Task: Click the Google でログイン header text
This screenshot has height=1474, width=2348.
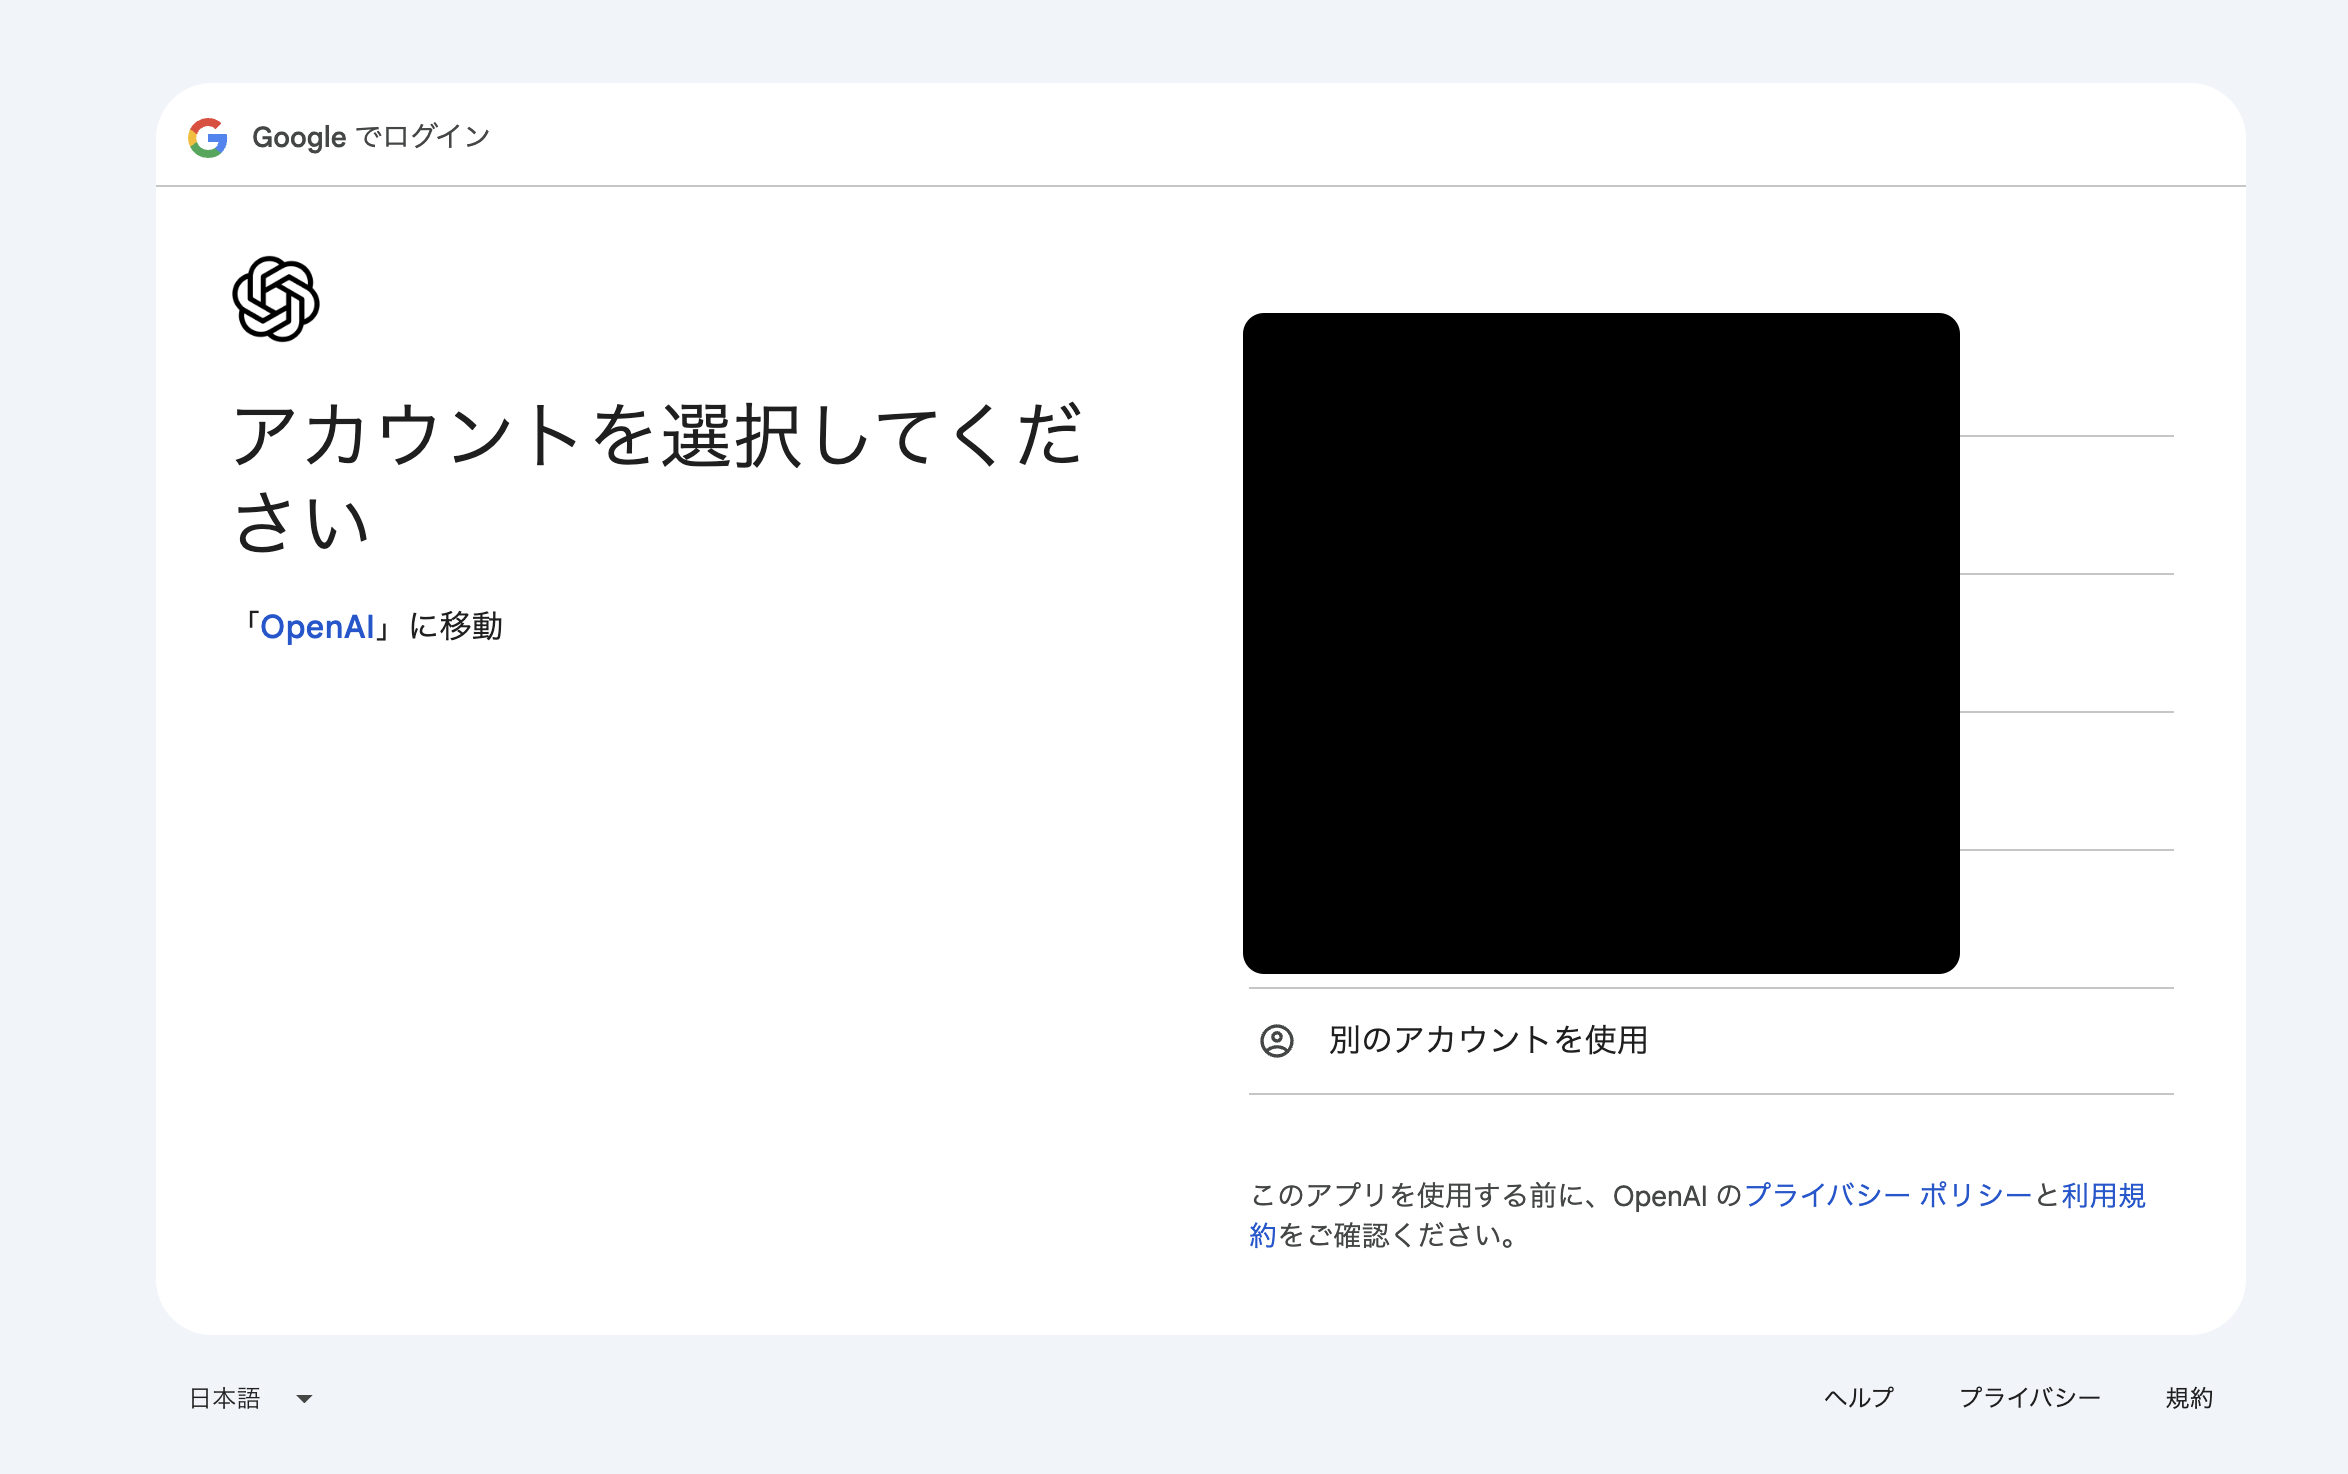Action: click(x=371, y=137)
